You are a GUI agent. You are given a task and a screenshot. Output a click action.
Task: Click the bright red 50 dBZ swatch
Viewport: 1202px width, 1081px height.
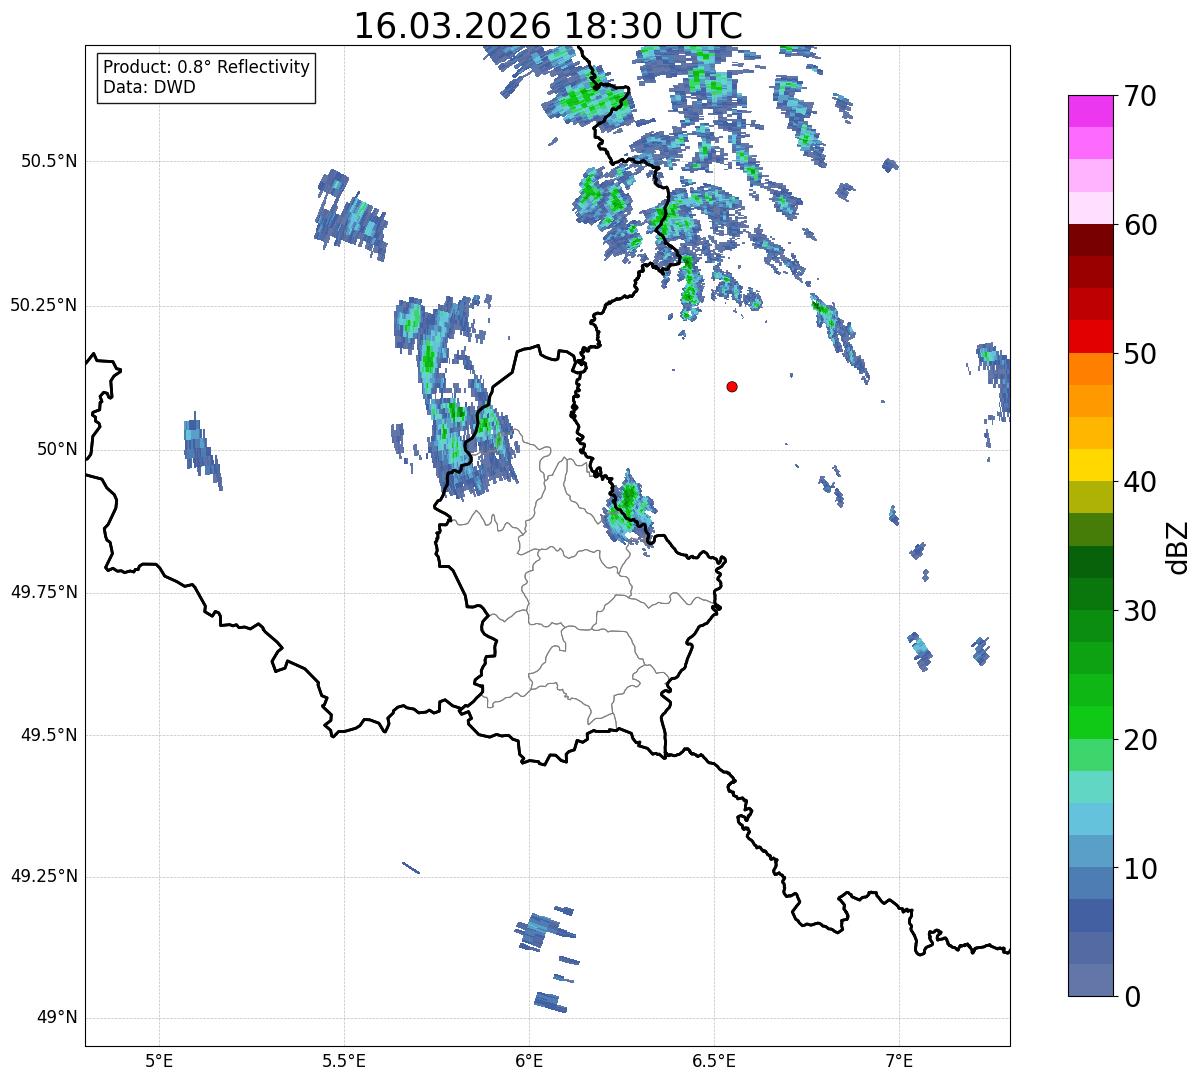coord(1091,337)
